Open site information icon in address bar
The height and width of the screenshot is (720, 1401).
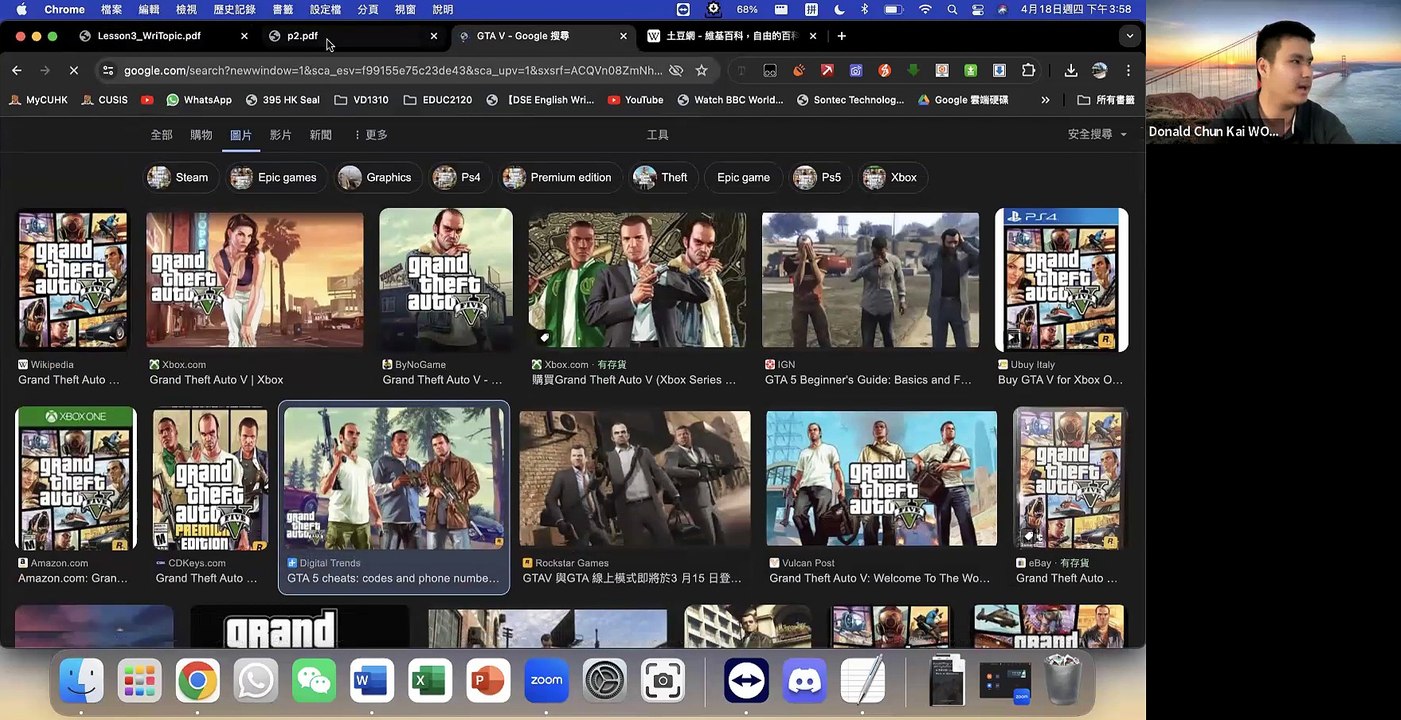(106, 70)
